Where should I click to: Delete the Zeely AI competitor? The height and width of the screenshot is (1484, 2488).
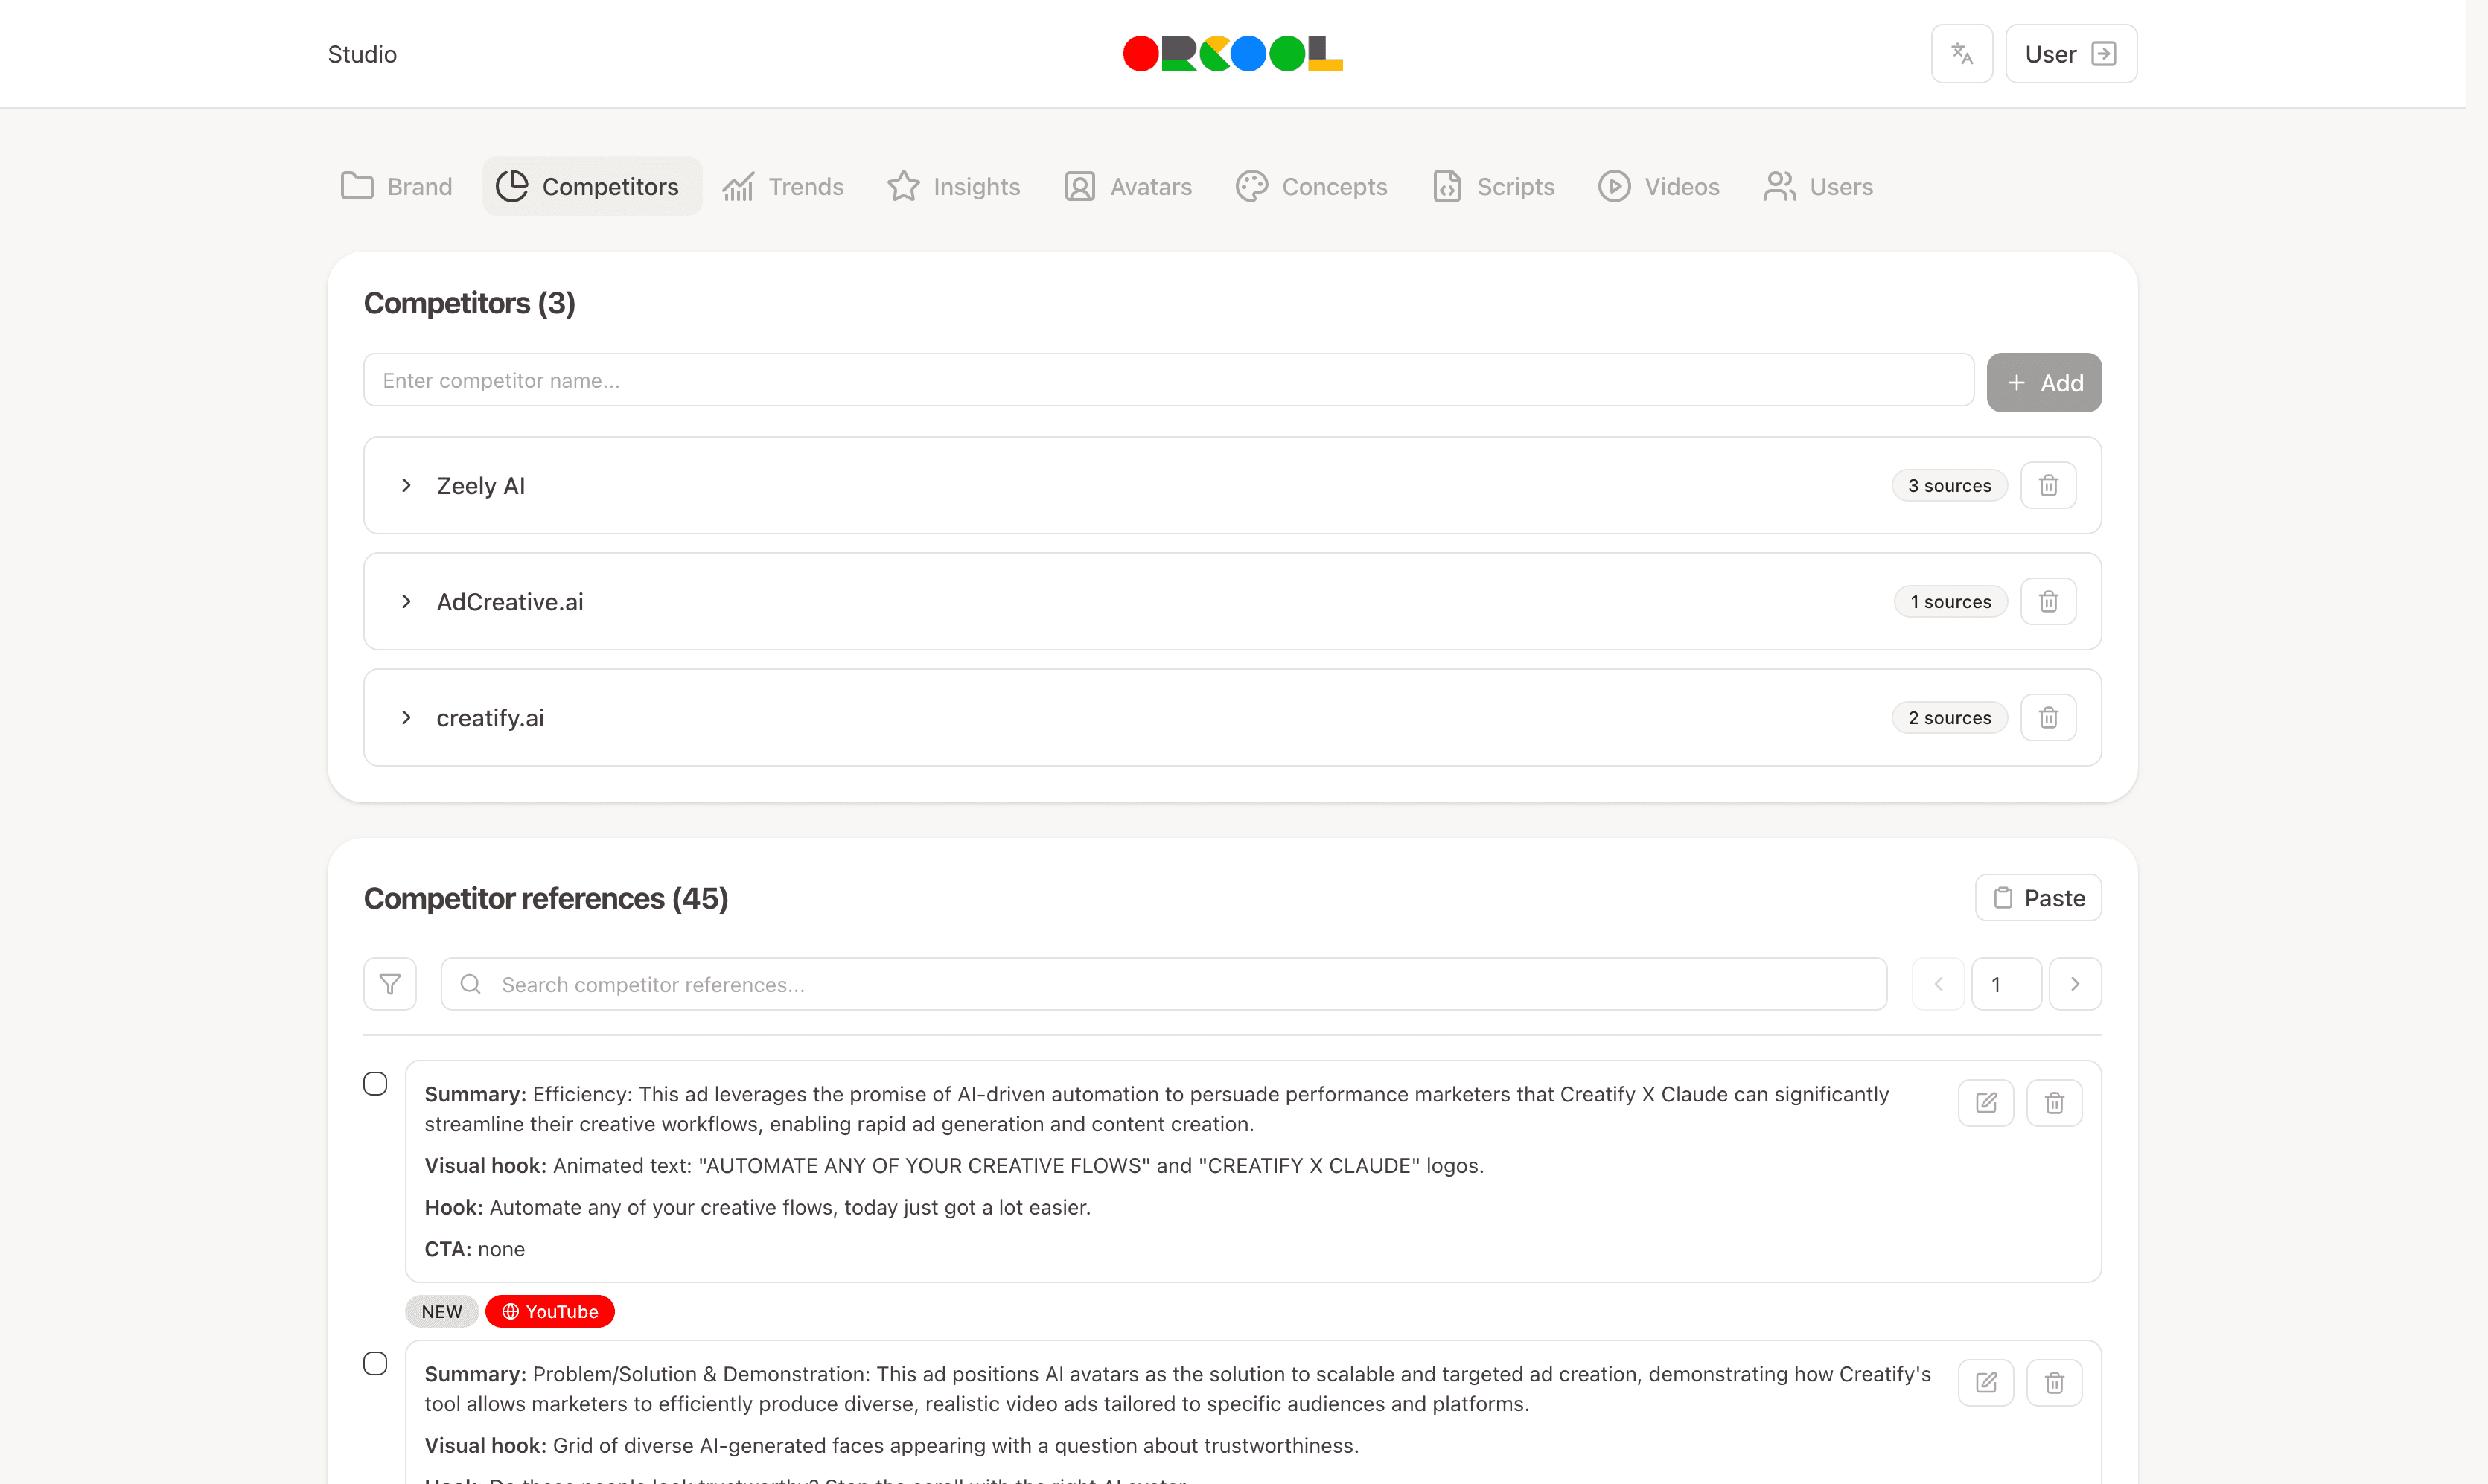click(x=2047, y=485)
